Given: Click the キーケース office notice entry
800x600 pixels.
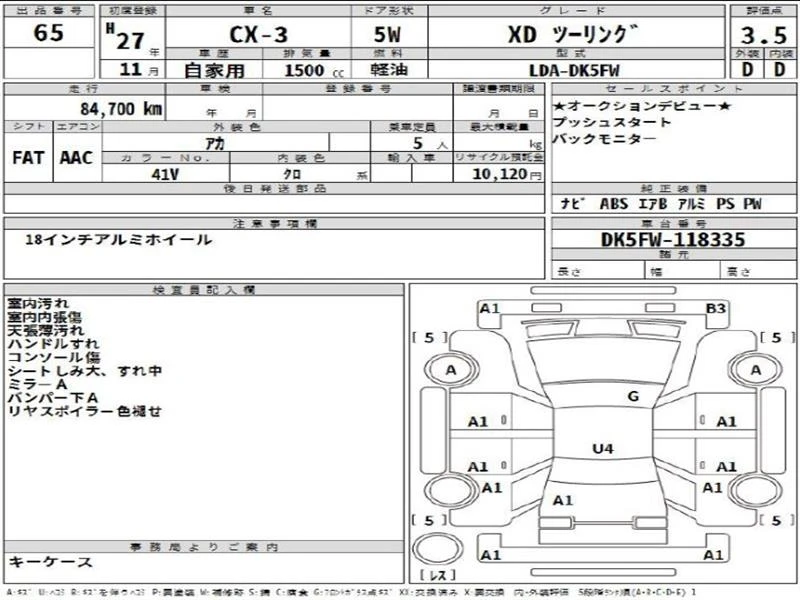Looking at the screenshot, I should tap(50, 562).
